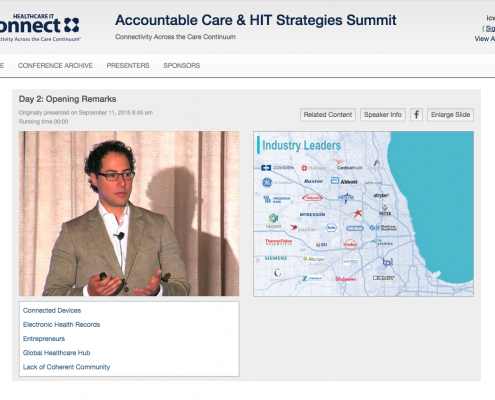Viewport: 495px width, 400px height.
Task: Jump to Electronic Health Records chapter
Action: [61, 324]
